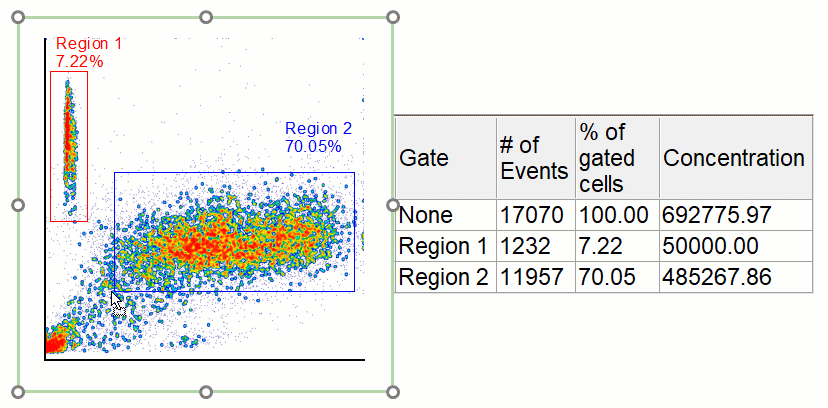Select the Region 1 cell in the table

[x=445, y=246]
